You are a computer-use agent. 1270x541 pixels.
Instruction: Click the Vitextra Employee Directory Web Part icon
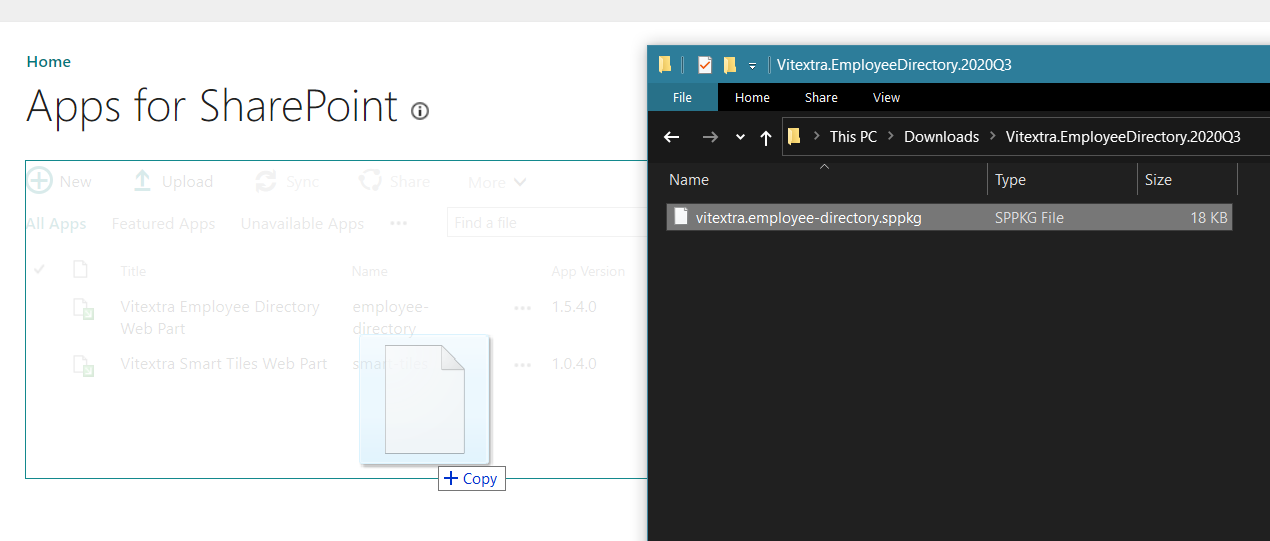pyautogui.click(x=83, y=309)
